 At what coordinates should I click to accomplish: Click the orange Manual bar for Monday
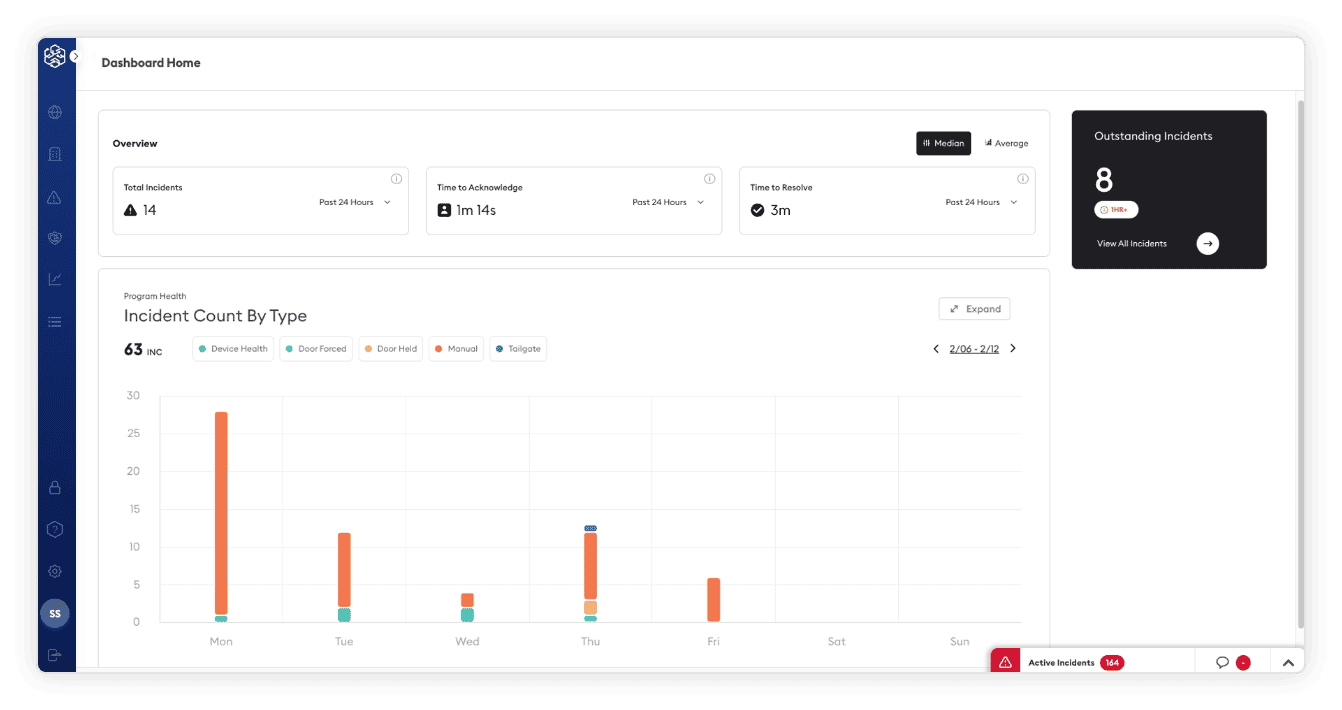(x=221, y=512)
